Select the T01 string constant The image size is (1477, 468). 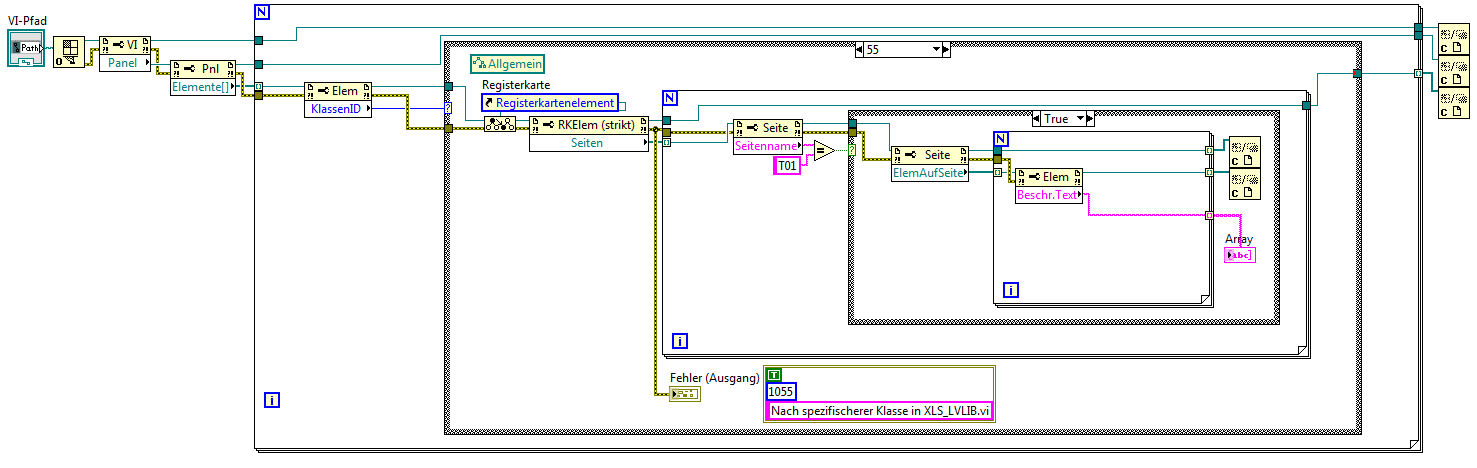(787, 166)
